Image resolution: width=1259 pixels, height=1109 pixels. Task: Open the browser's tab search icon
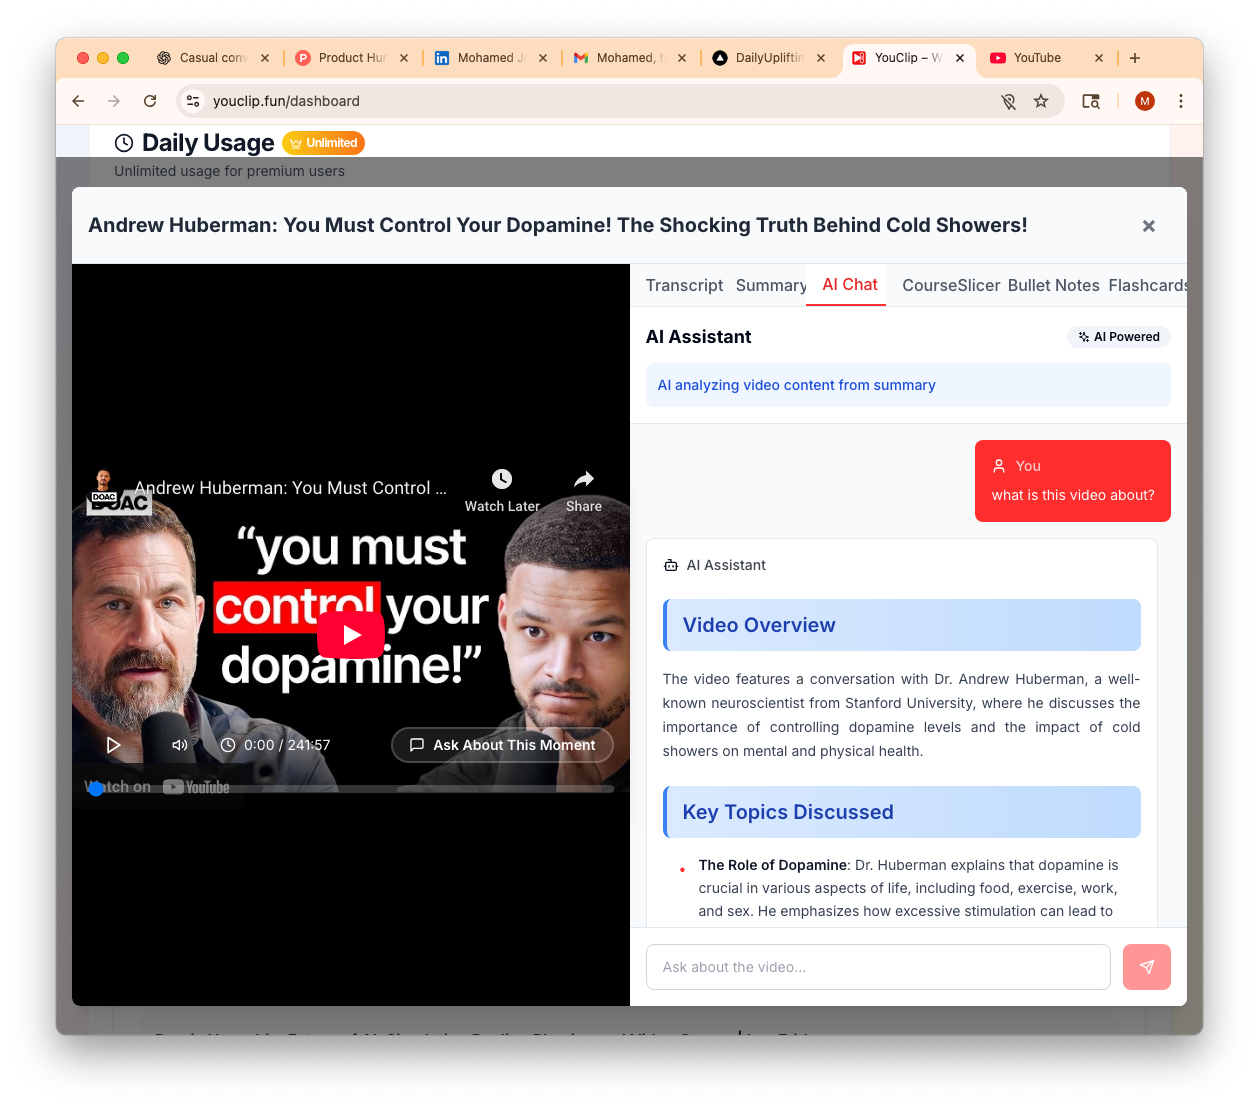(1091, 101)
